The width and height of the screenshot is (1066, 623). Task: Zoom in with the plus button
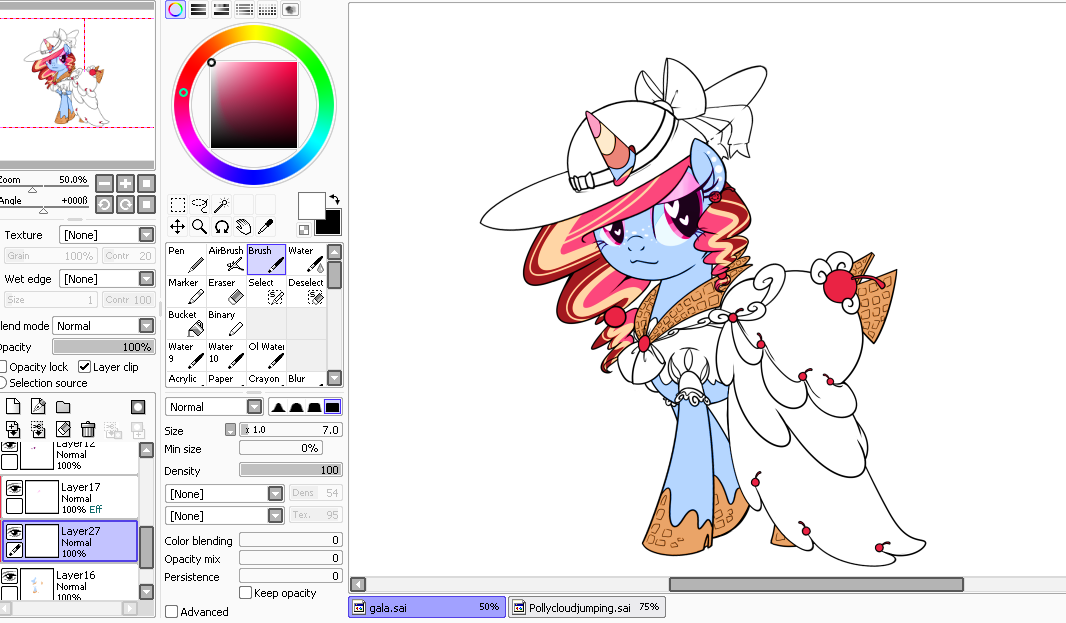click(125, 183)
